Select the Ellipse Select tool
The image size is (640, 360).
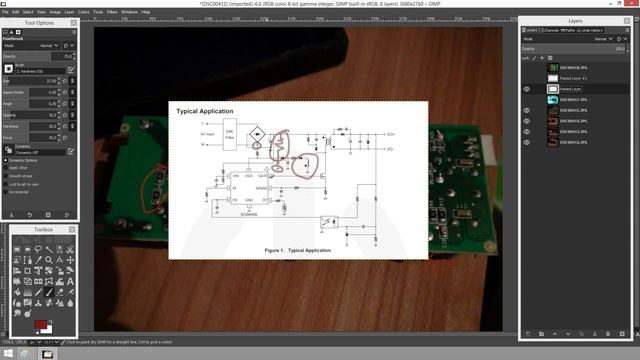pos(27,249)
